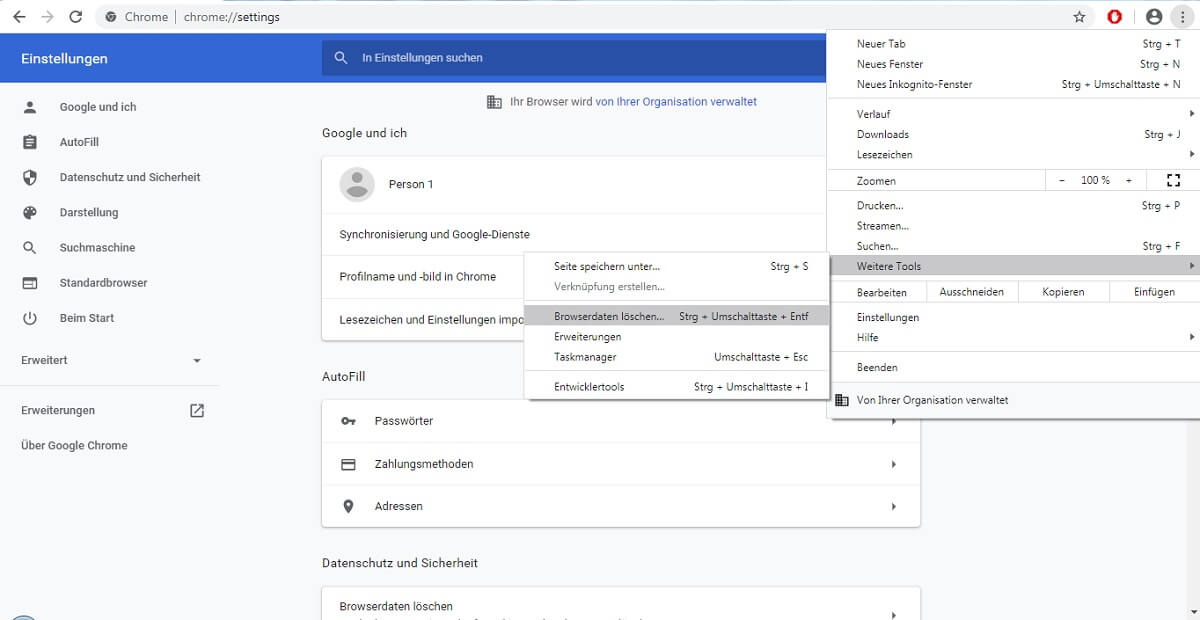Select Neuer Tab from the menu
This screenshot has width=1200, height=620.
[1013, 44]
